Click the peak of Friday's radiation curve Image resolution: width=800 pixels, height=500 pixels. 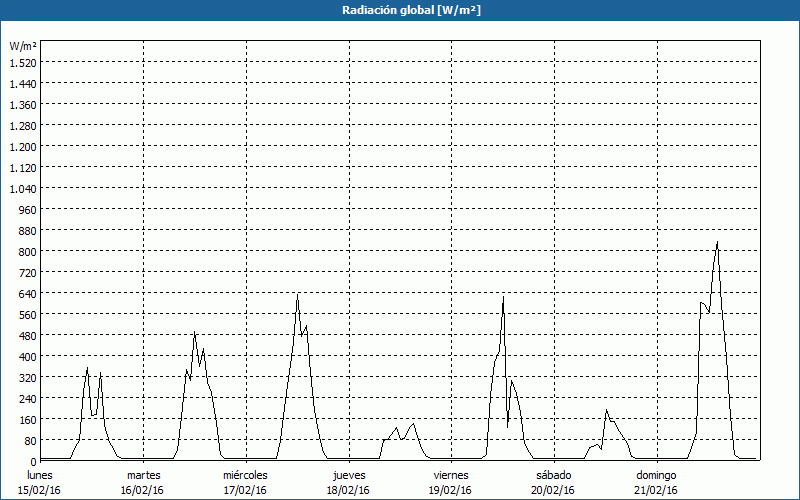click(503, 297)
